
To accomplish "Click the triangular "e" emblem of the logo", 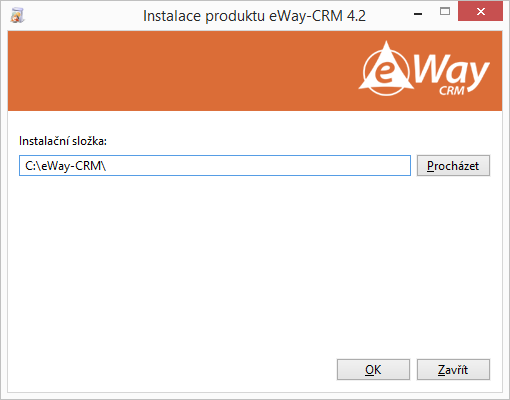I will [386, 69].
